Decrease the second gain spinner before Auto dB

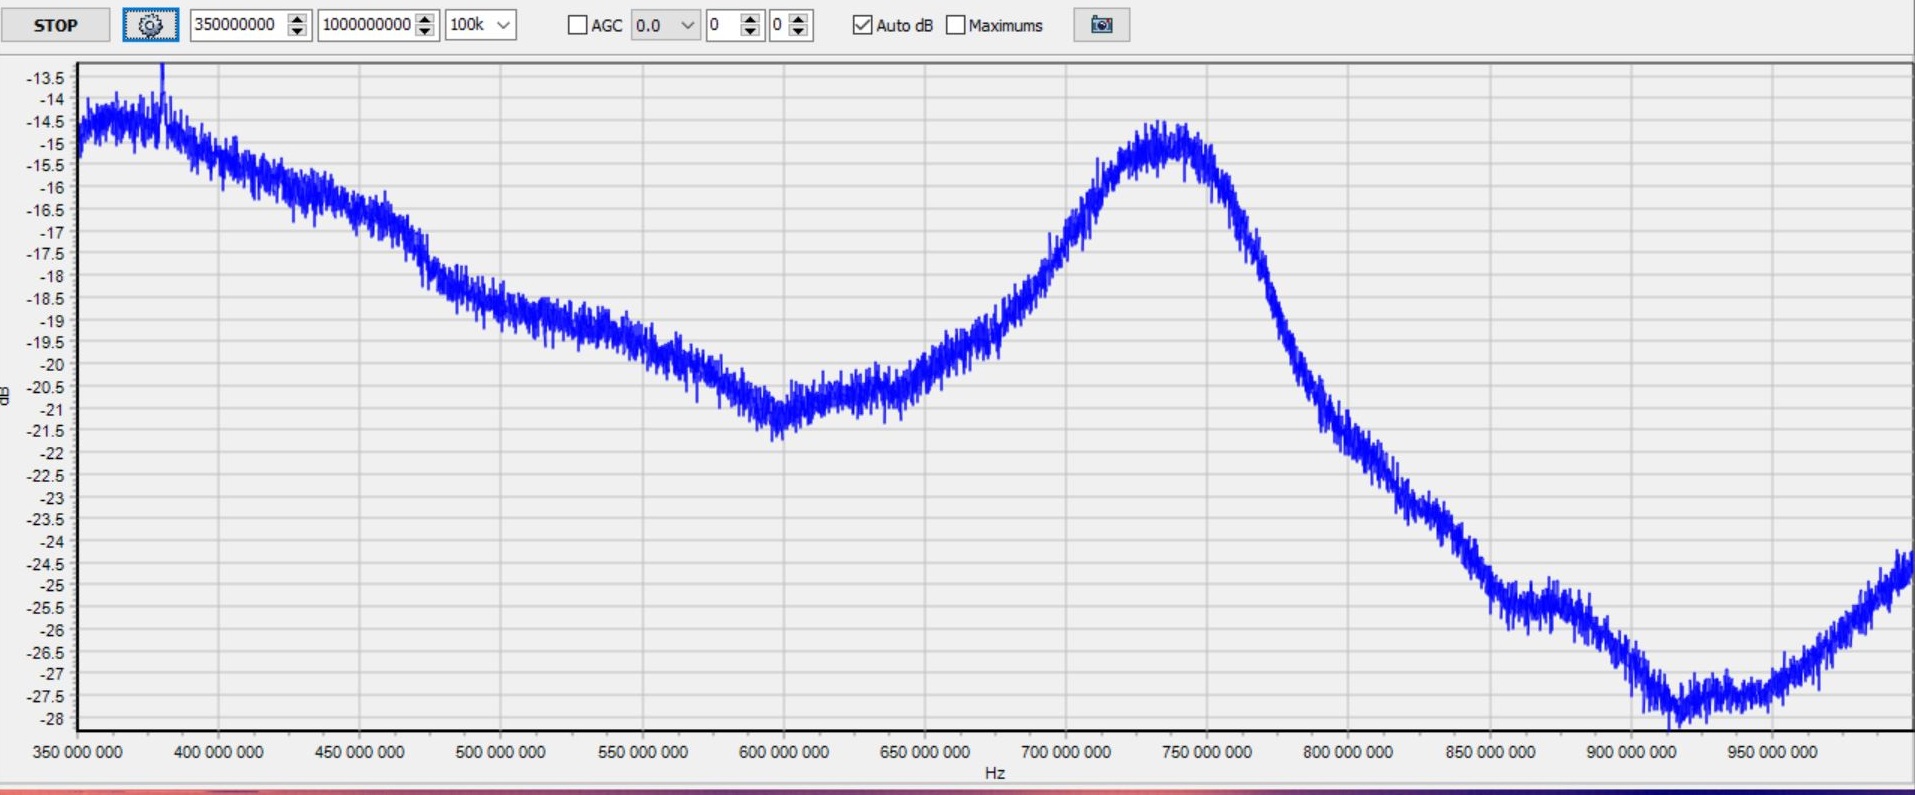798,32
